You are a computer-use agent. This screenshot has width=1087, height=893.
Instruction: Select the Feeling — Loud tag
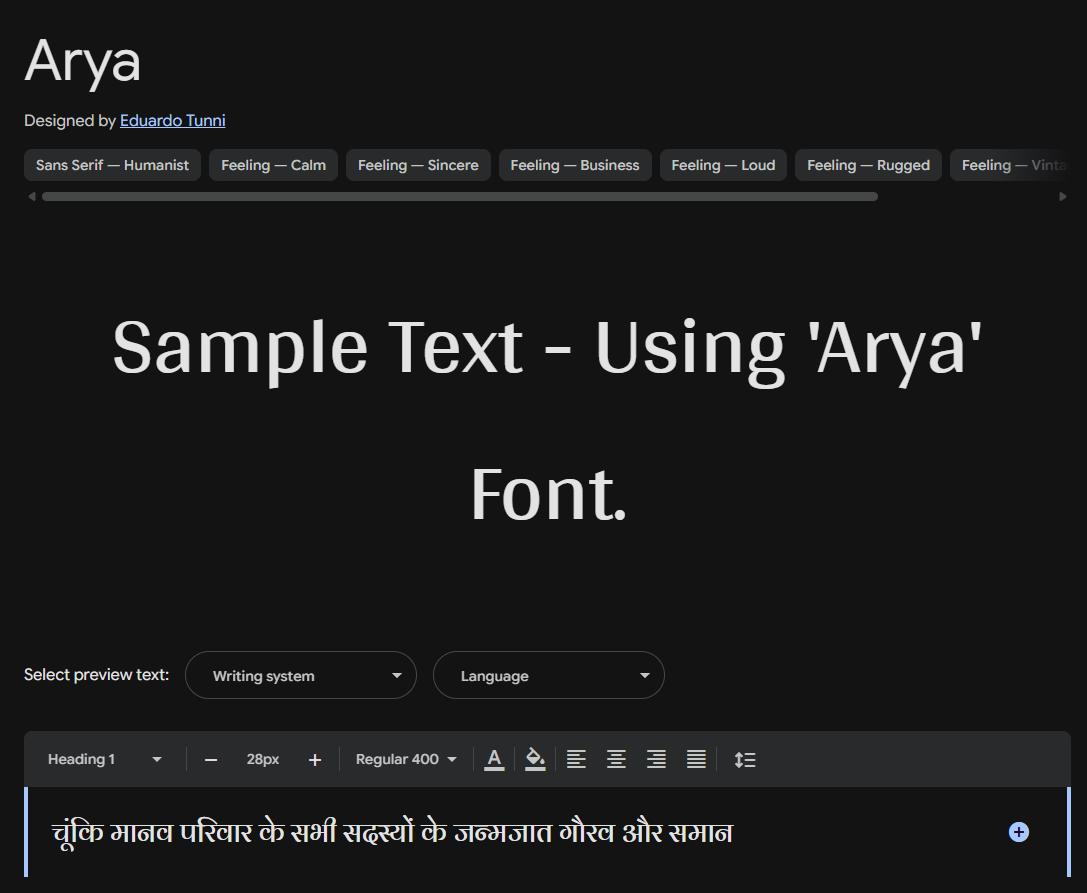723,165
